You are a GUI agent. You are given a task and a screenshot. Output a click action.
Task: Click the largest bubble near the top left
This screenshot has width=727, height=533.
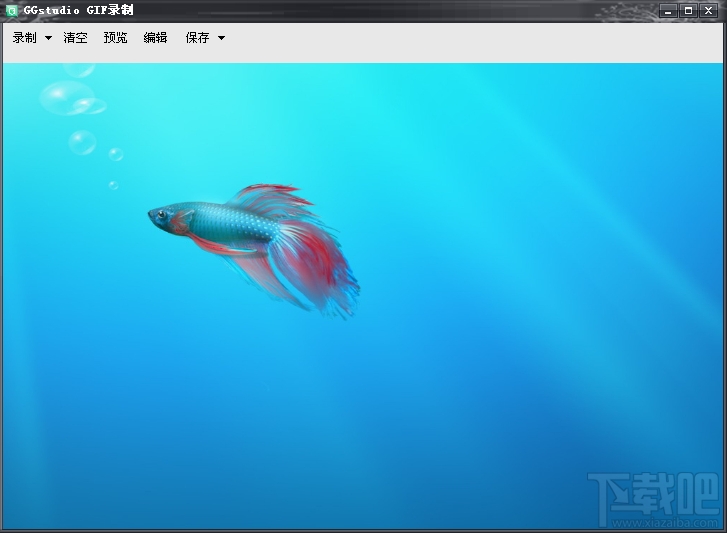67,97
